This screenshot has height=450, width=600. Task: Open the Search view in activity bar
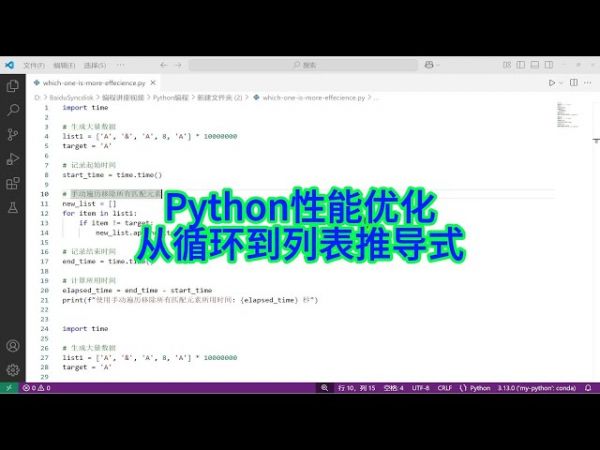click(x=13, y=110)
